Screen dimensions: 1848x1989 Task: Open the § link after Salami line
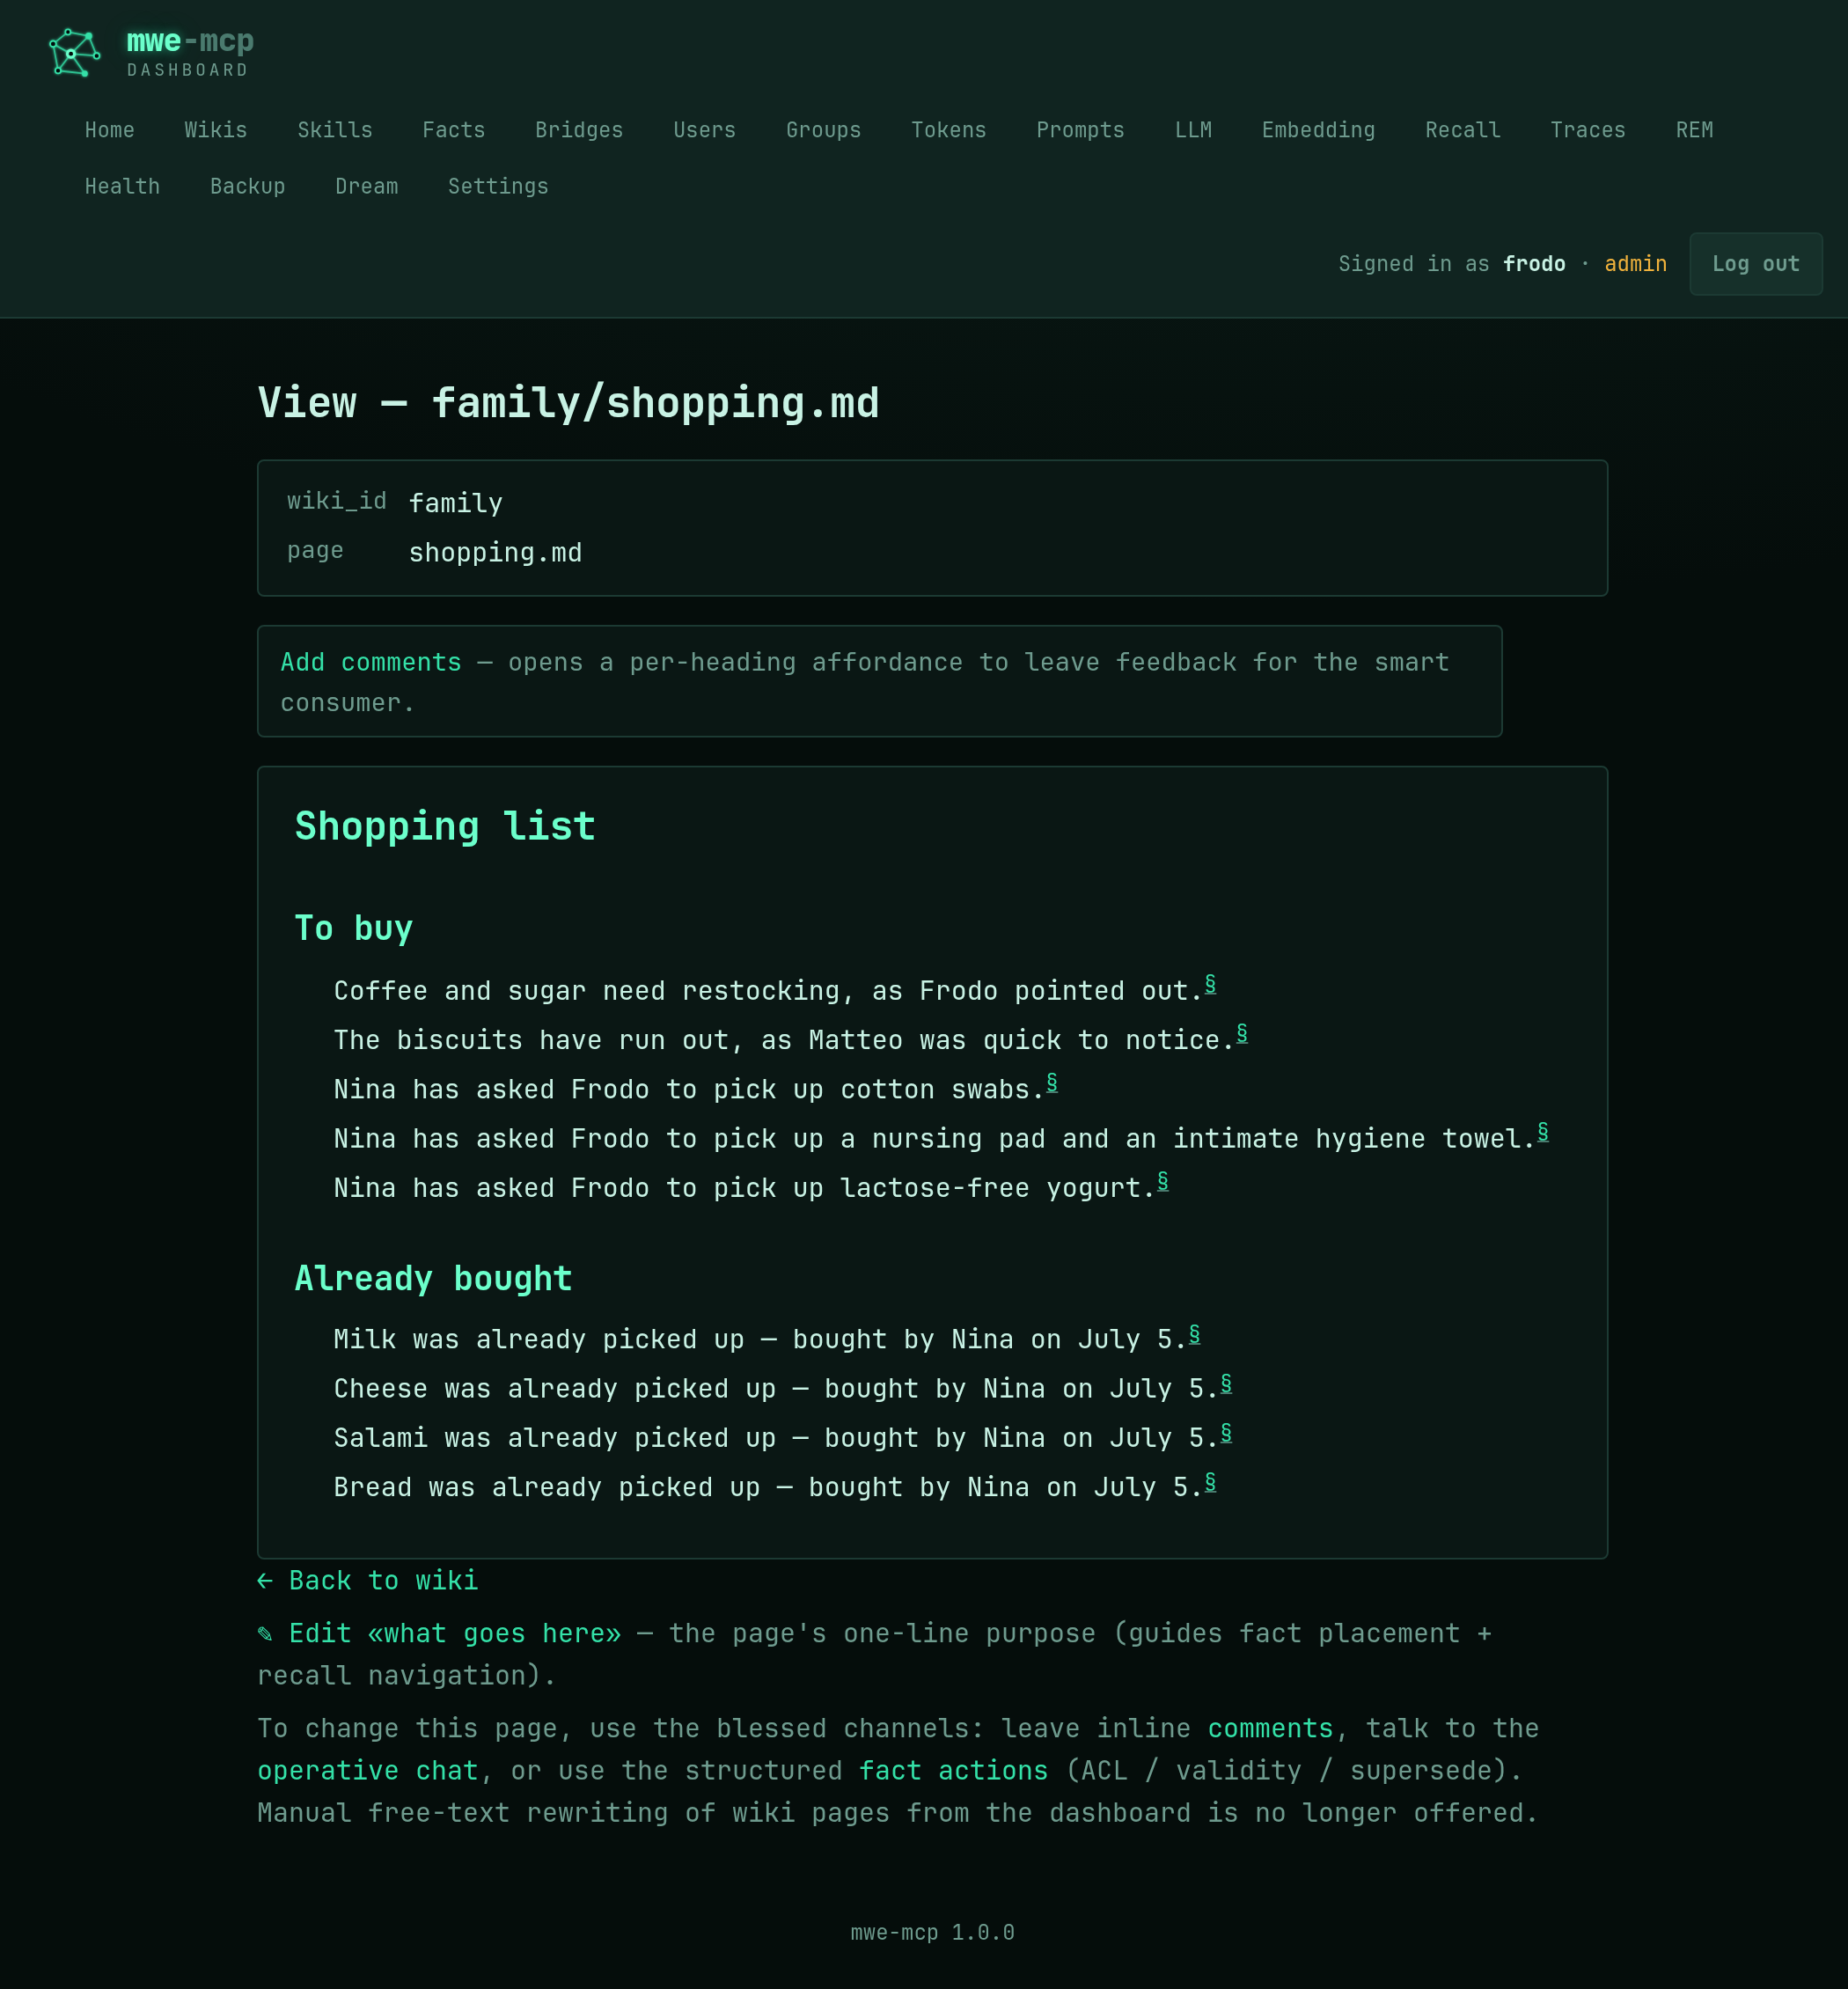tap(1226, 1432)
